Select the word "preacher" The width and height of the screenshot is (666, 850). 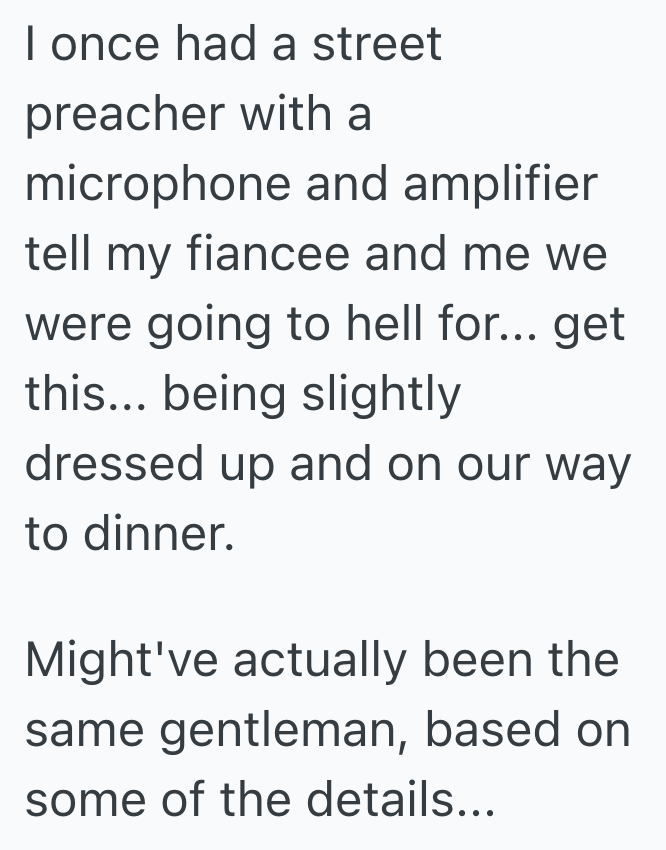pos(123,116)
